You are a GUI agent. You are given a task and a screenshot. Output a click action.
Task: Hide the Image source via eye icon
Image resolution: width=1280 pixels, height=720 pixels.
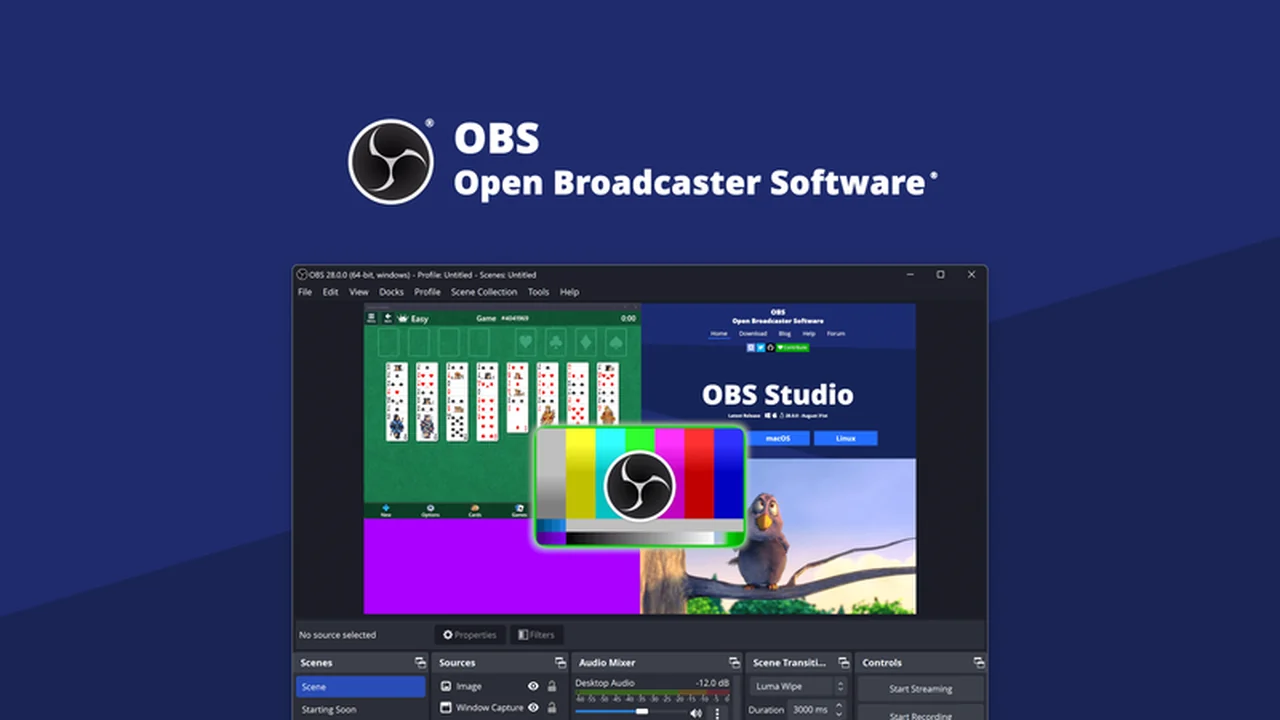533,686
